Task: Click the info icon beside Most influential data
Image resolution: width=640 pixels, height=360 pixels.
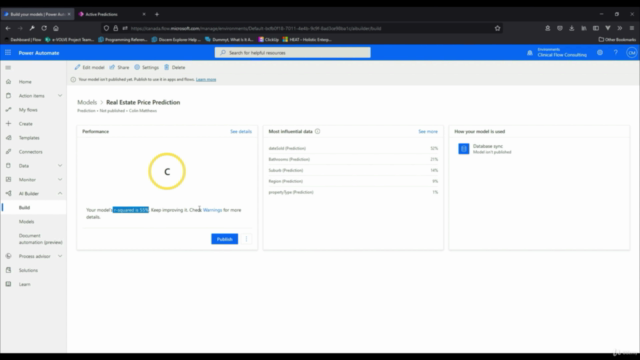Action: coord(318,131)
